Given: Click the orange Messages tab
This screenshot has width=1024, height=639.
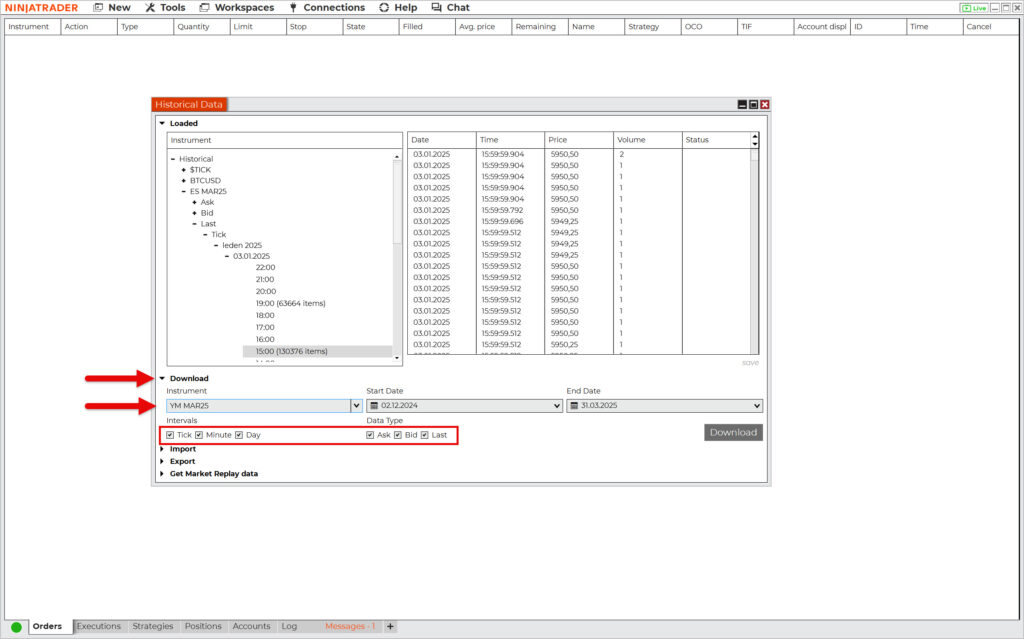Looking at the screenshot, I should coord(349,626).
